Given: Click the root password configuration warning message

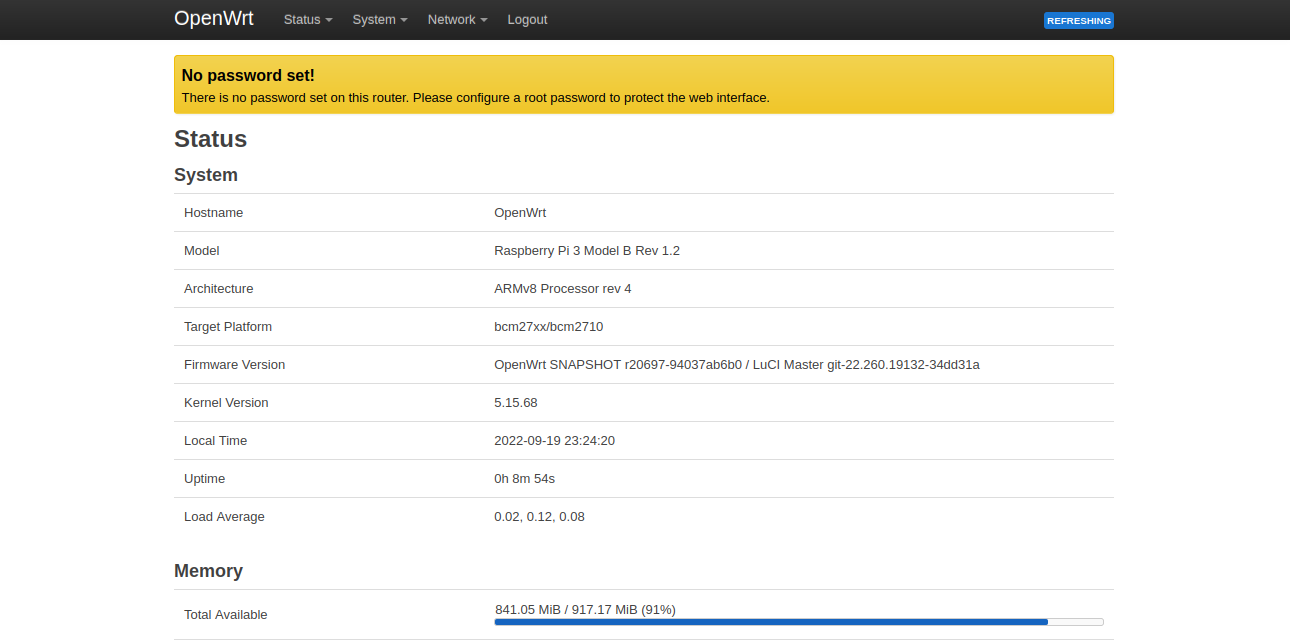Looking at the screenshot, I should click(x=476, y=98).
